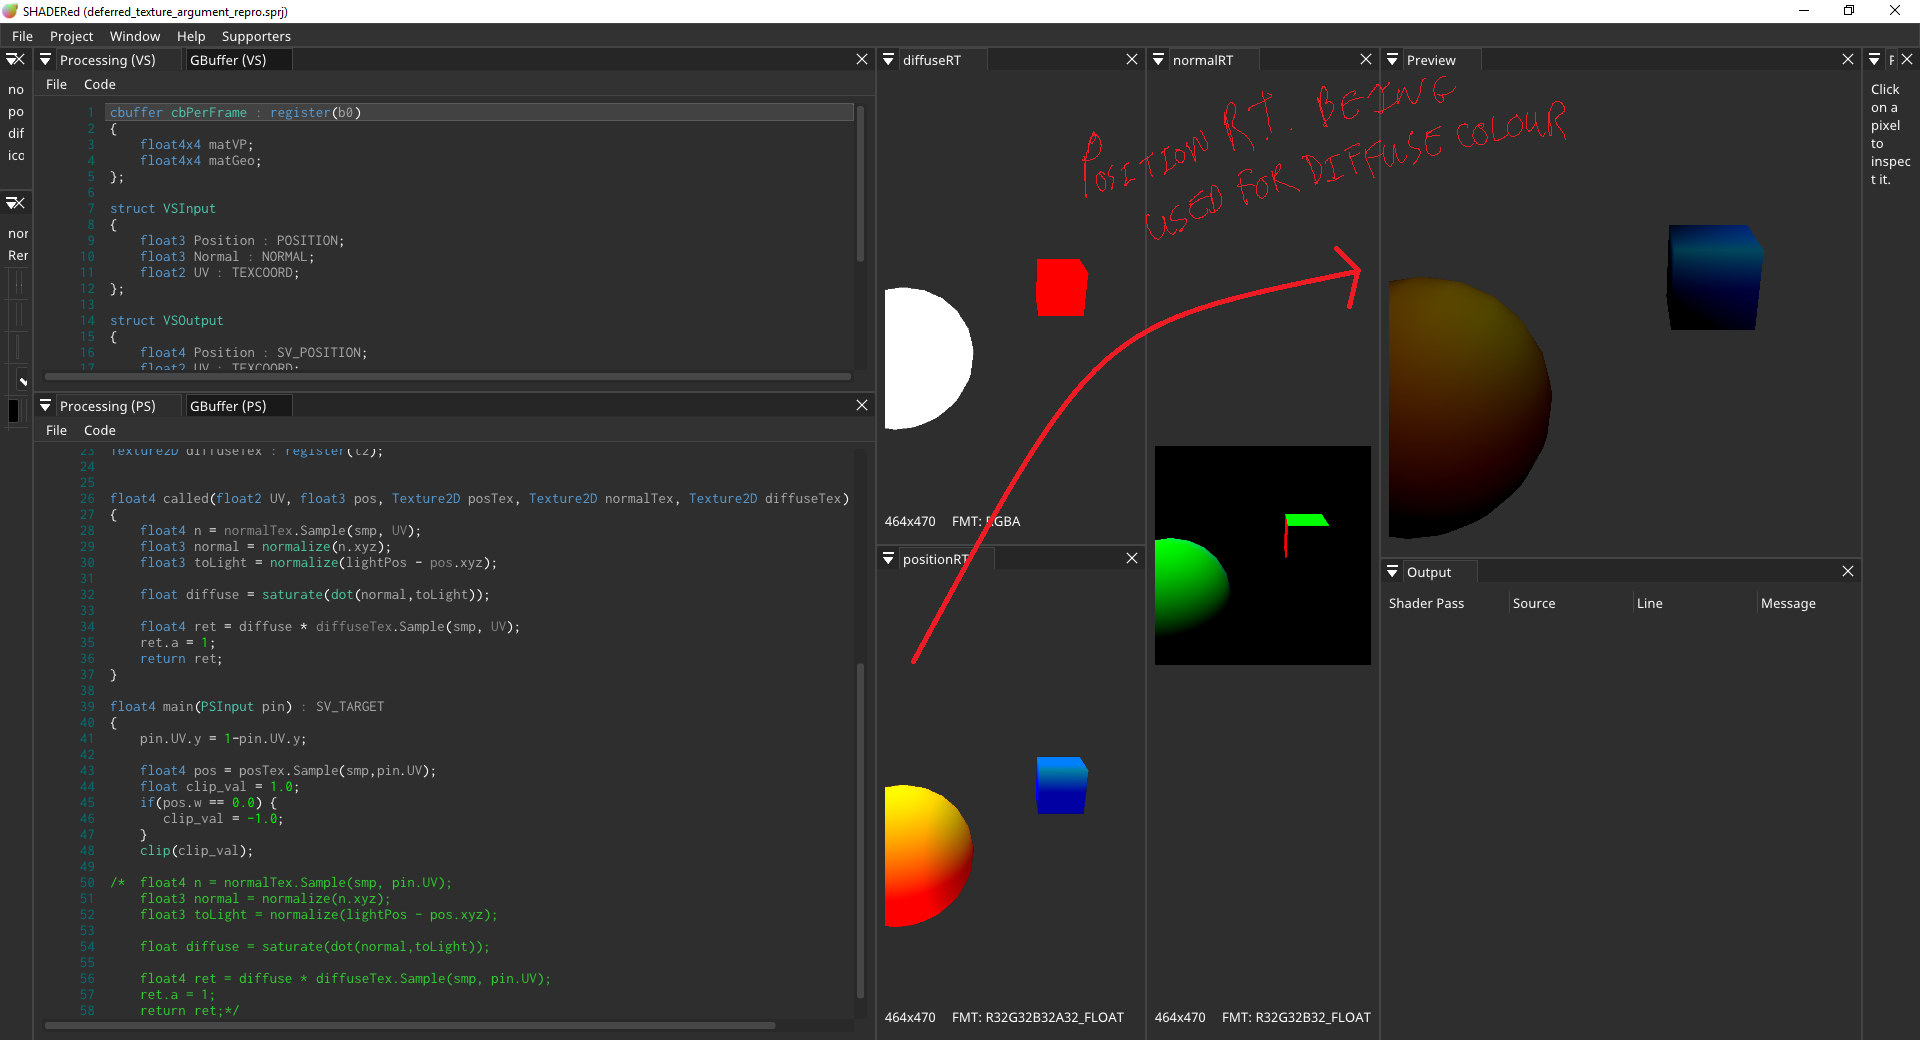Viewport: 1920px width, 1040px height.
Task: Open Code menu in vertex shader editor
Action: pyautogui.click(x=100, y=84)
